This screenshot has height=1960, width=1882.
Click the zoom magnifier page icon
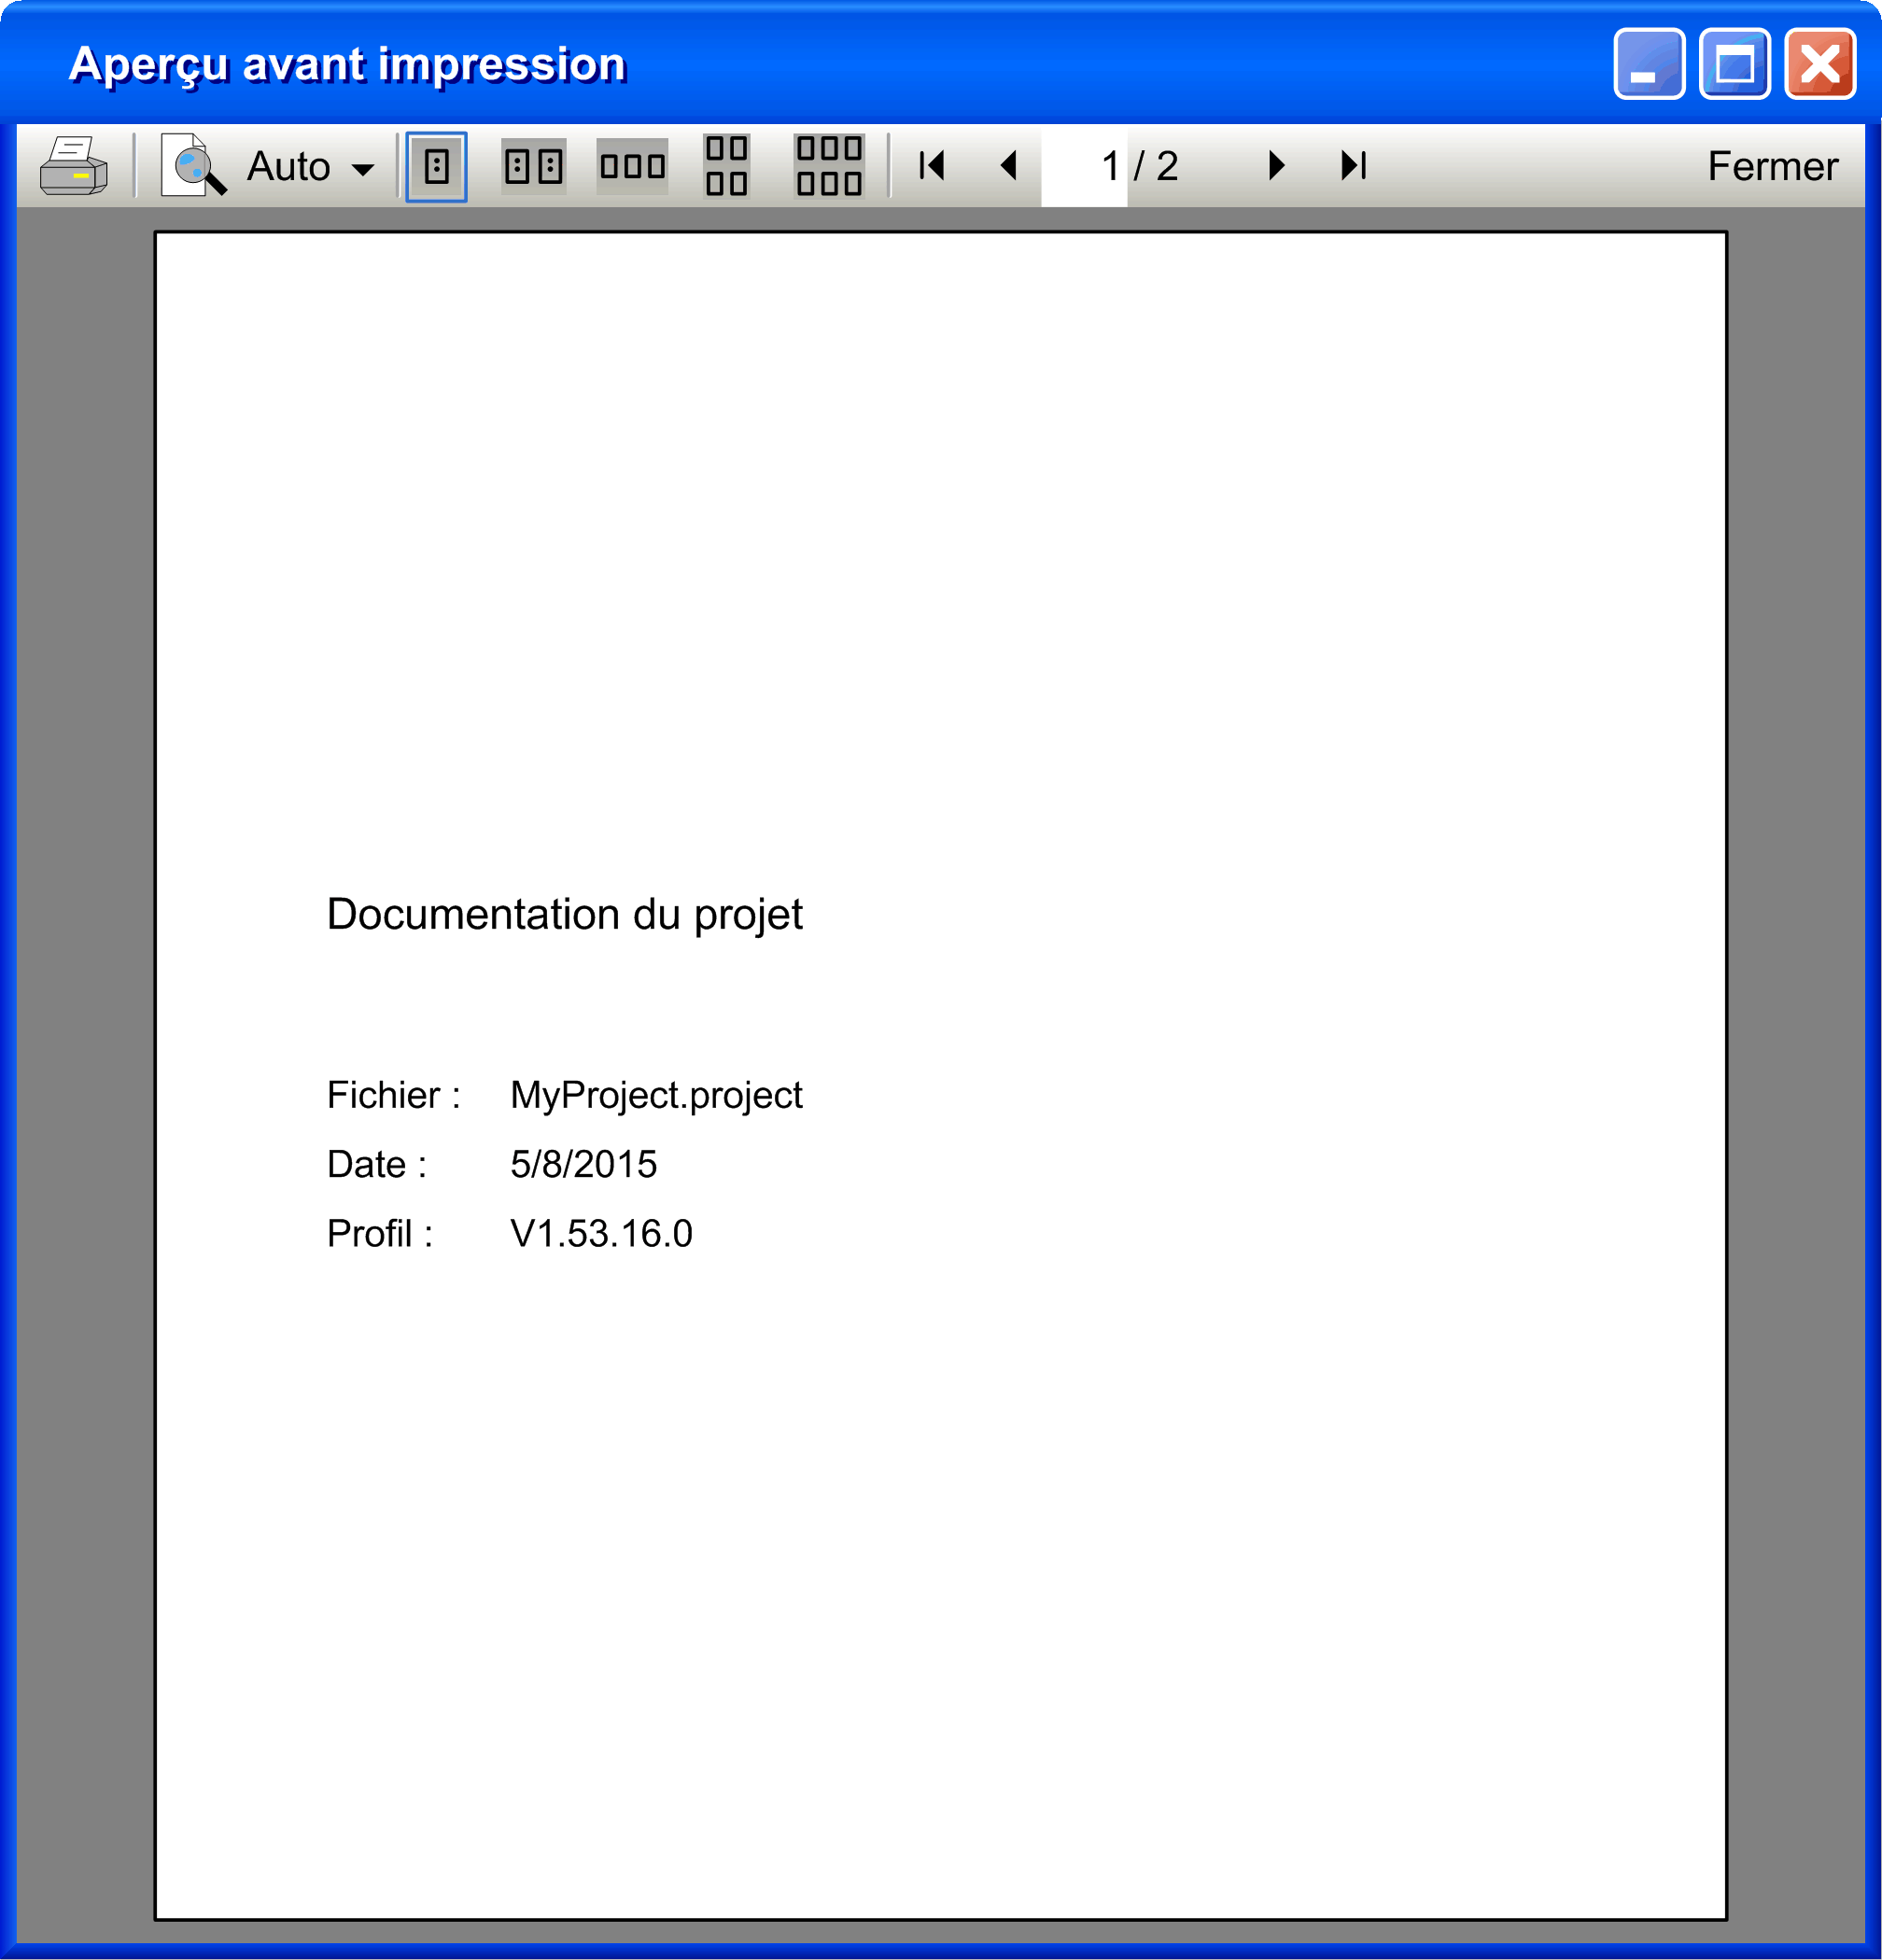tap(194, 165)
